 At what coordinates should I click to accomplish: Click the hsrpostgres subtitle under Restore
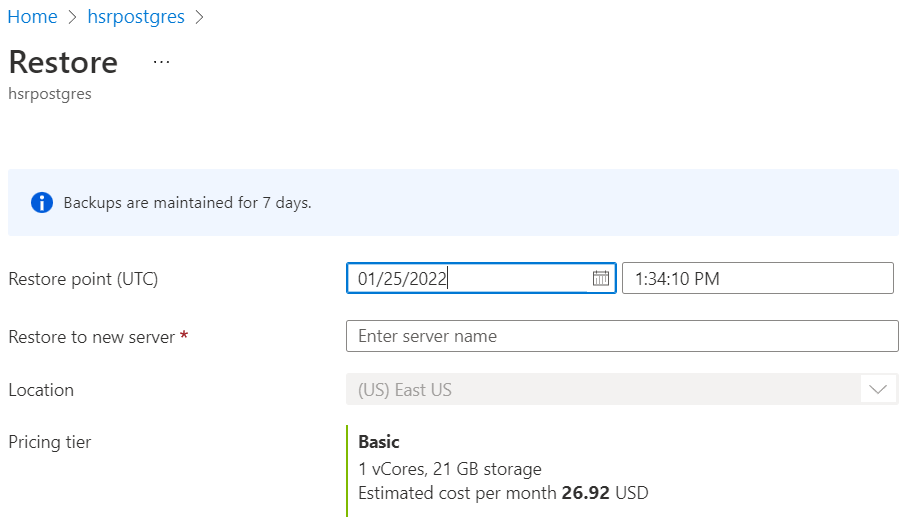coord(50,94)
